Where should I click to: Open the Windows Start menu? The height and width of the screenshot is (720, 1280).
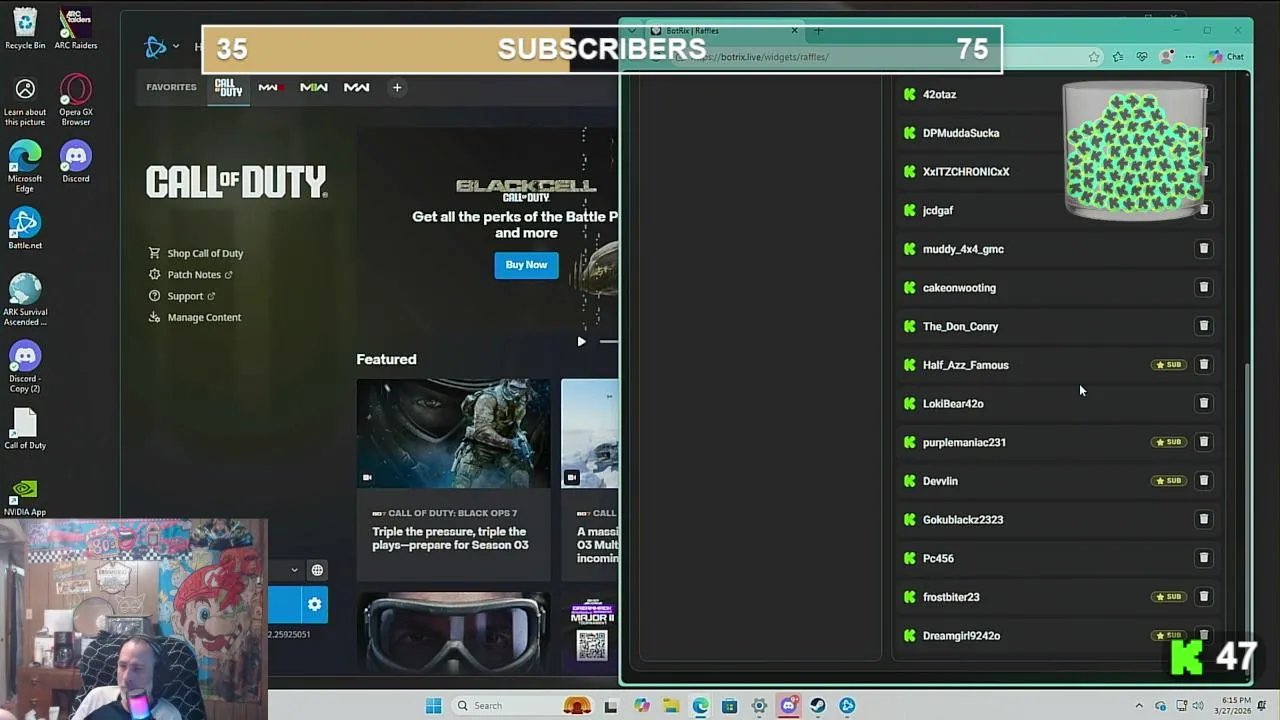[433, 706]
